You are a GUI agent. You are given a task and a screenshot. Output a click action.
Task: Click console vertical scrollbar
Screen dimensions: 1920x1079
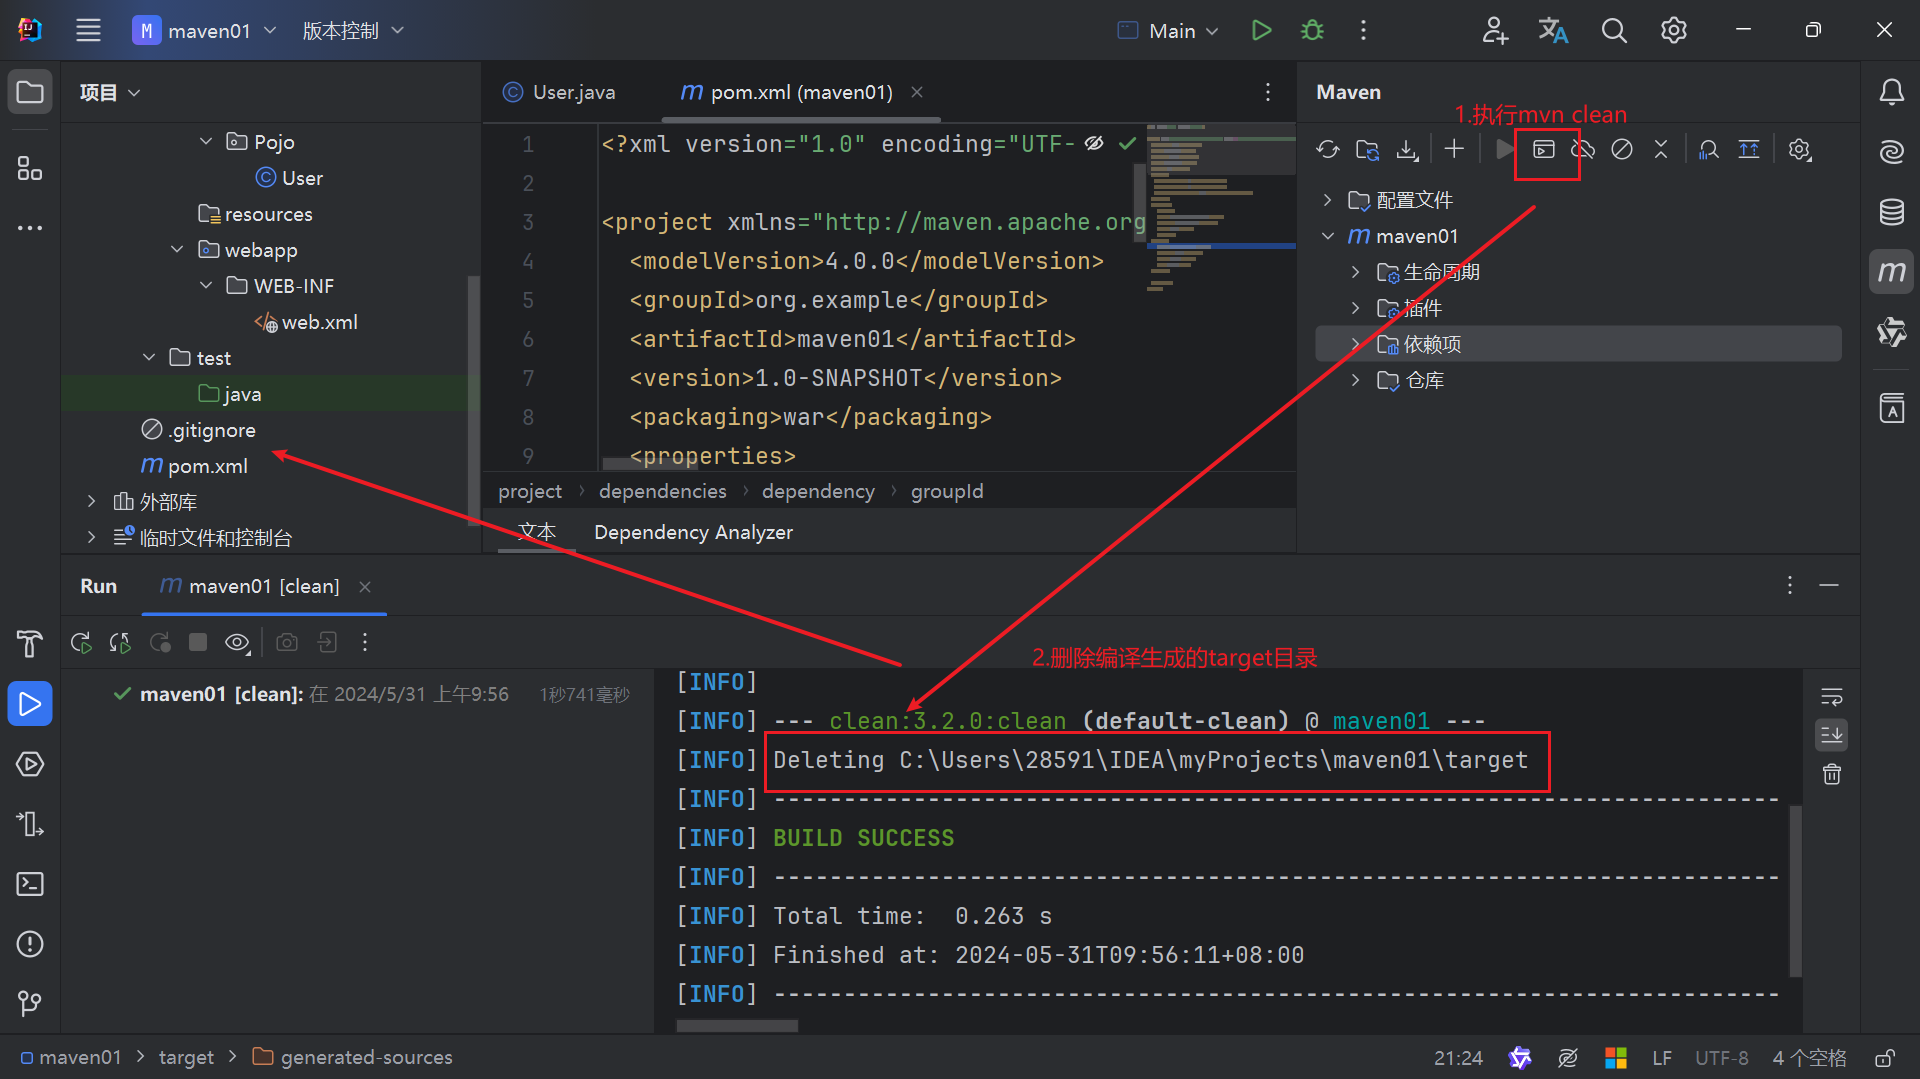(x=1795, y=890)
